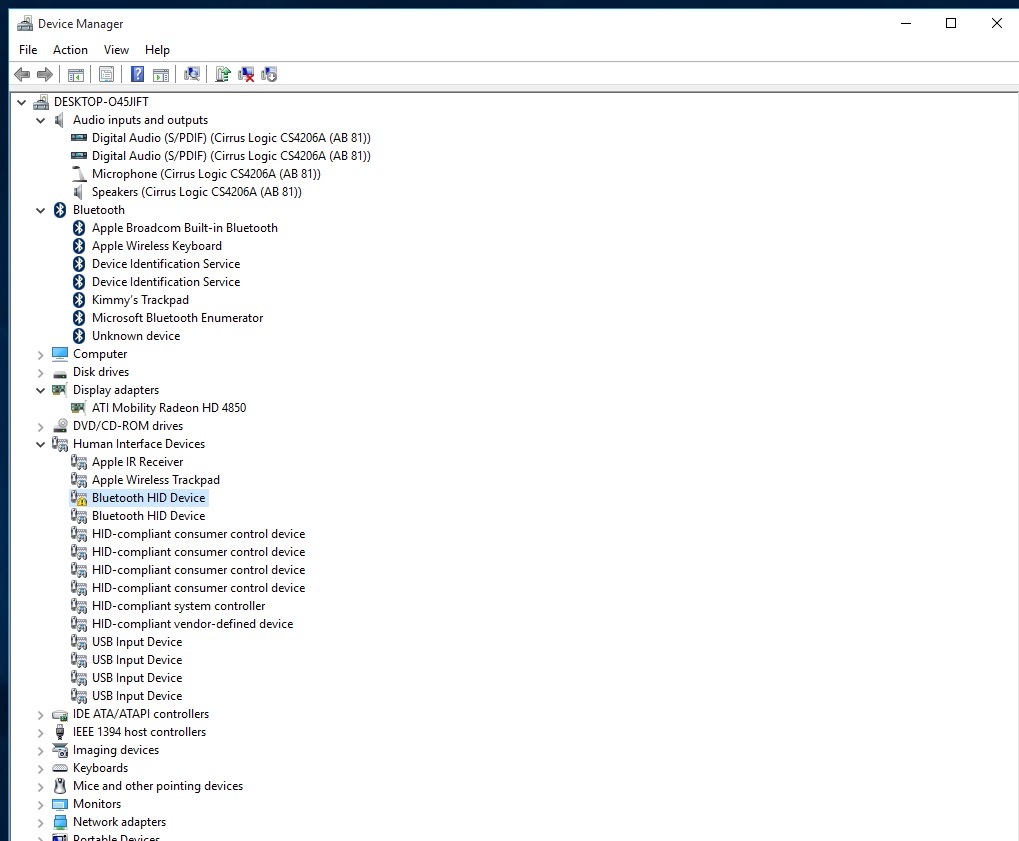
Task: Click the mouse icon beside Mice and other pointing devices
Action: (60, 786)
